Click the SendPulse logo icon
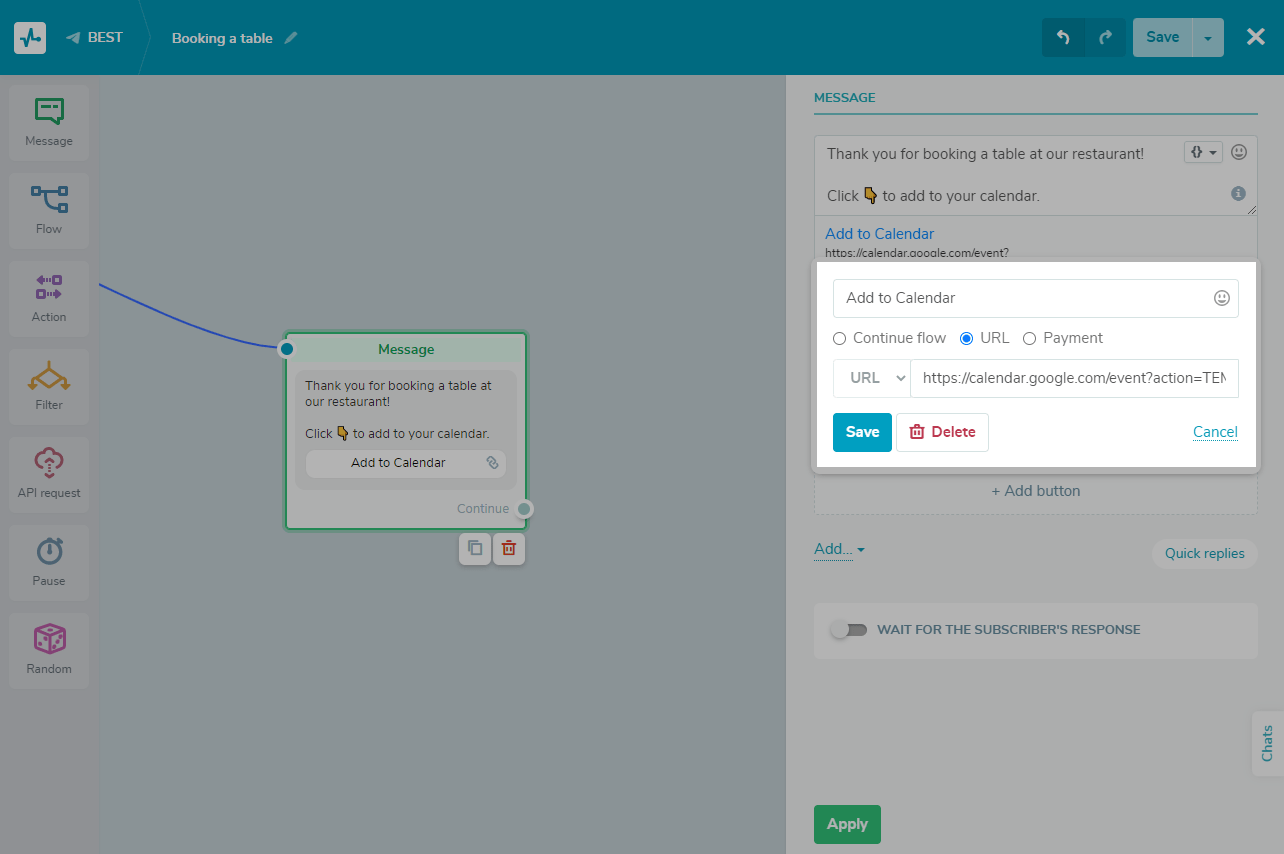Screen dimensions: 1284x854 (30, 38)
